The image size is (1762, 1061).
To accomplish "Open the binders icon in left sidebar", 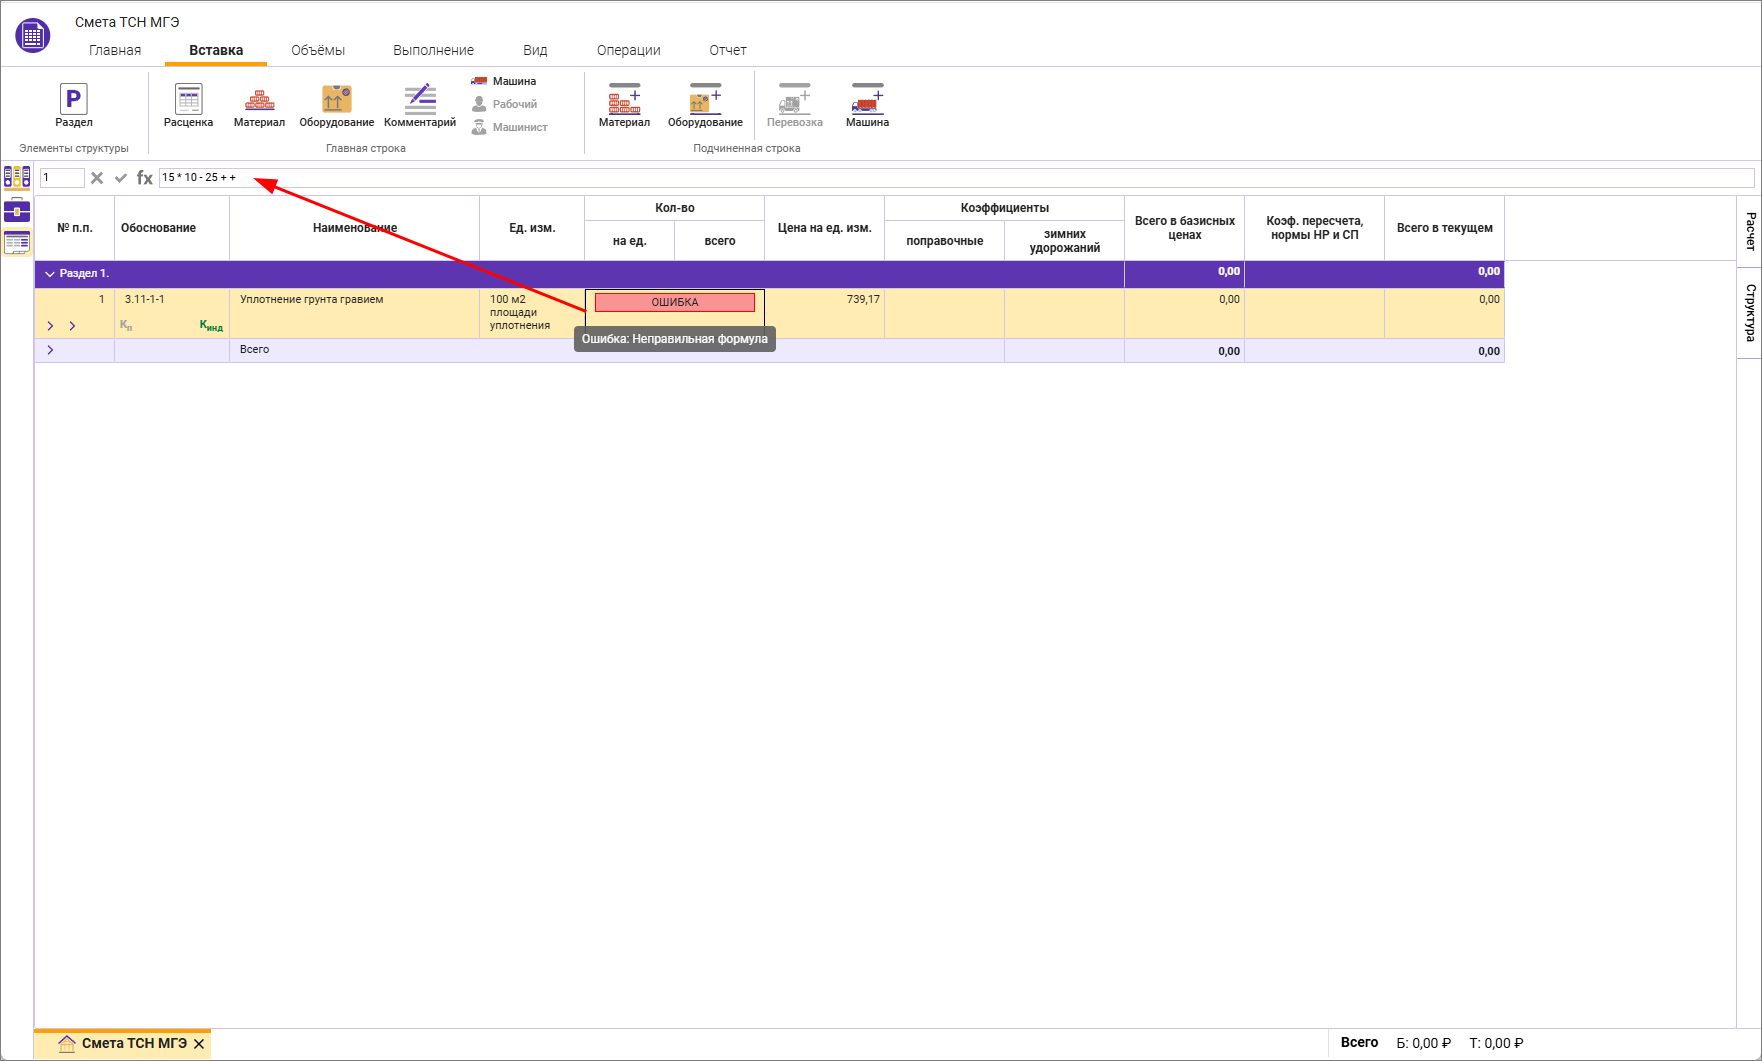I will coord(17,177).
